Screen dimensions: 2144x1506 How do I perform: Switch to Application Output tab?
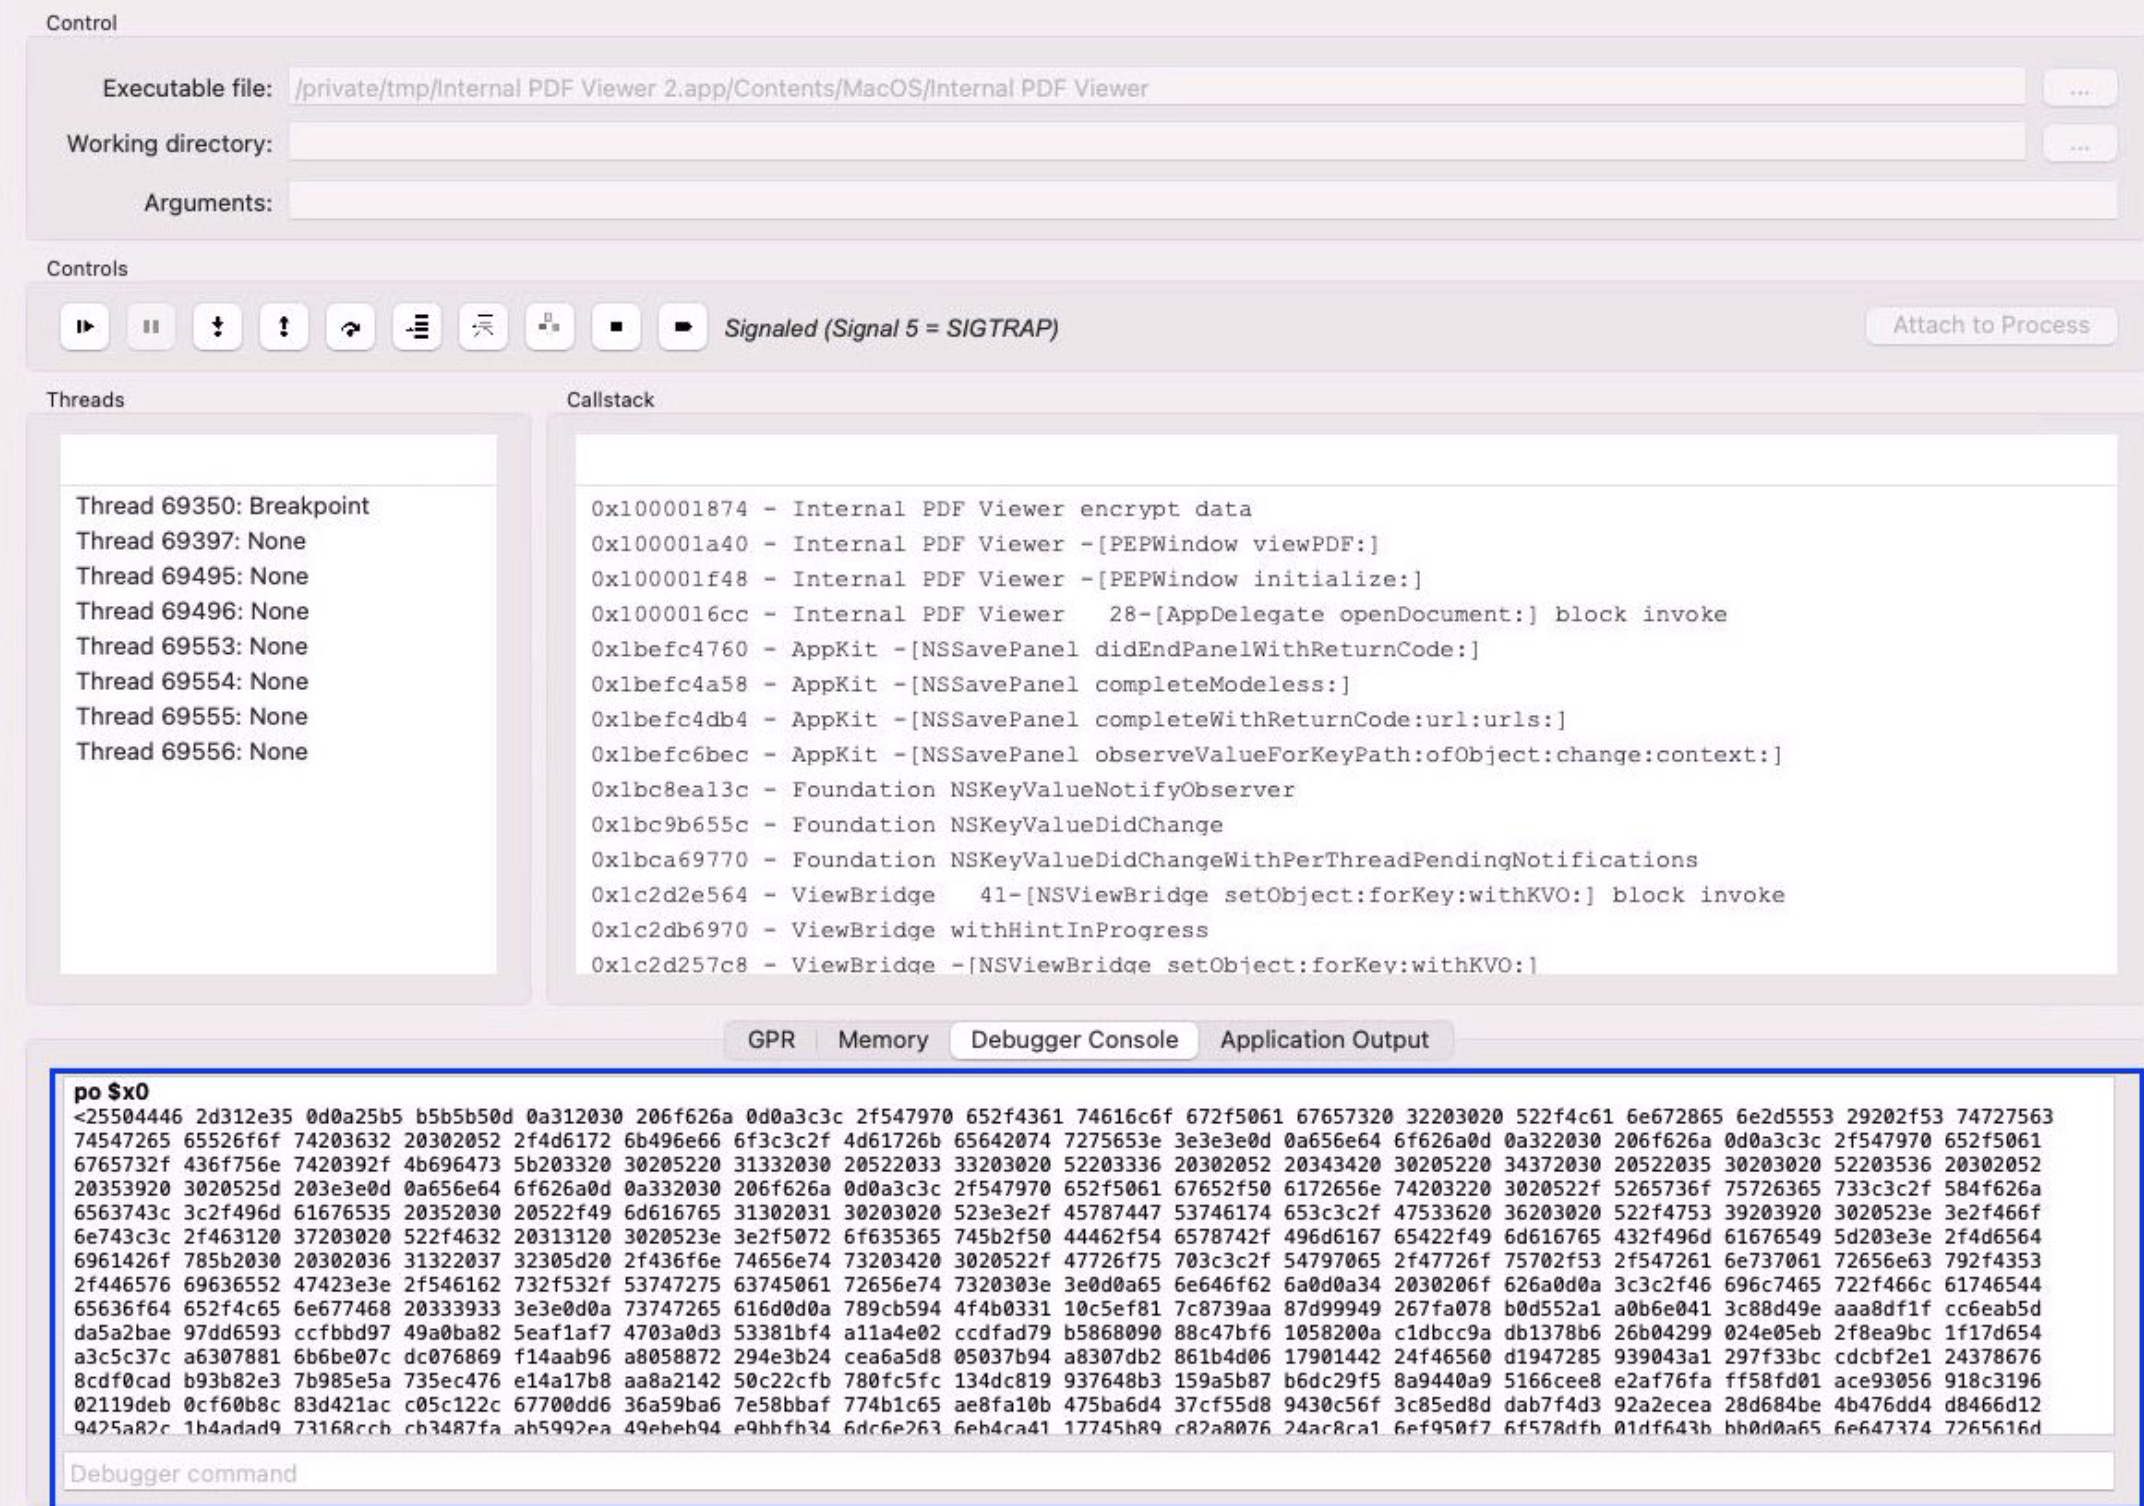(1323, 1040)
